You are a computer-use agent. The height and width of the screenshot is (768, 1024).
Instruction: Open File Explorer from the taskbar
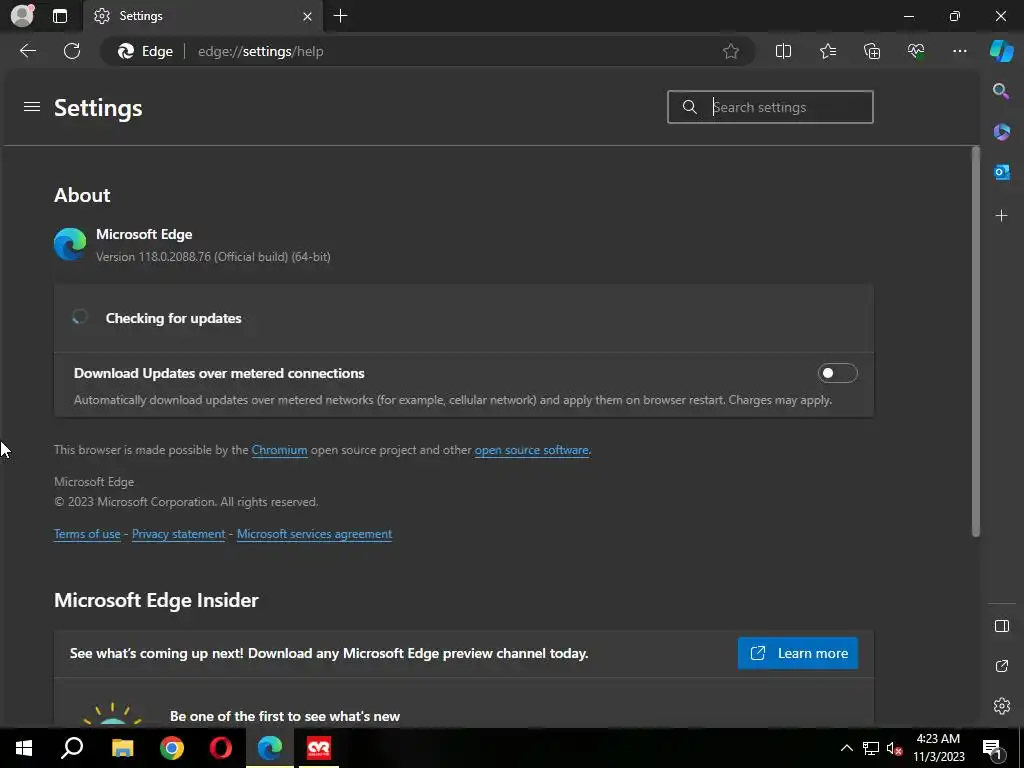(x=122, y=748)
